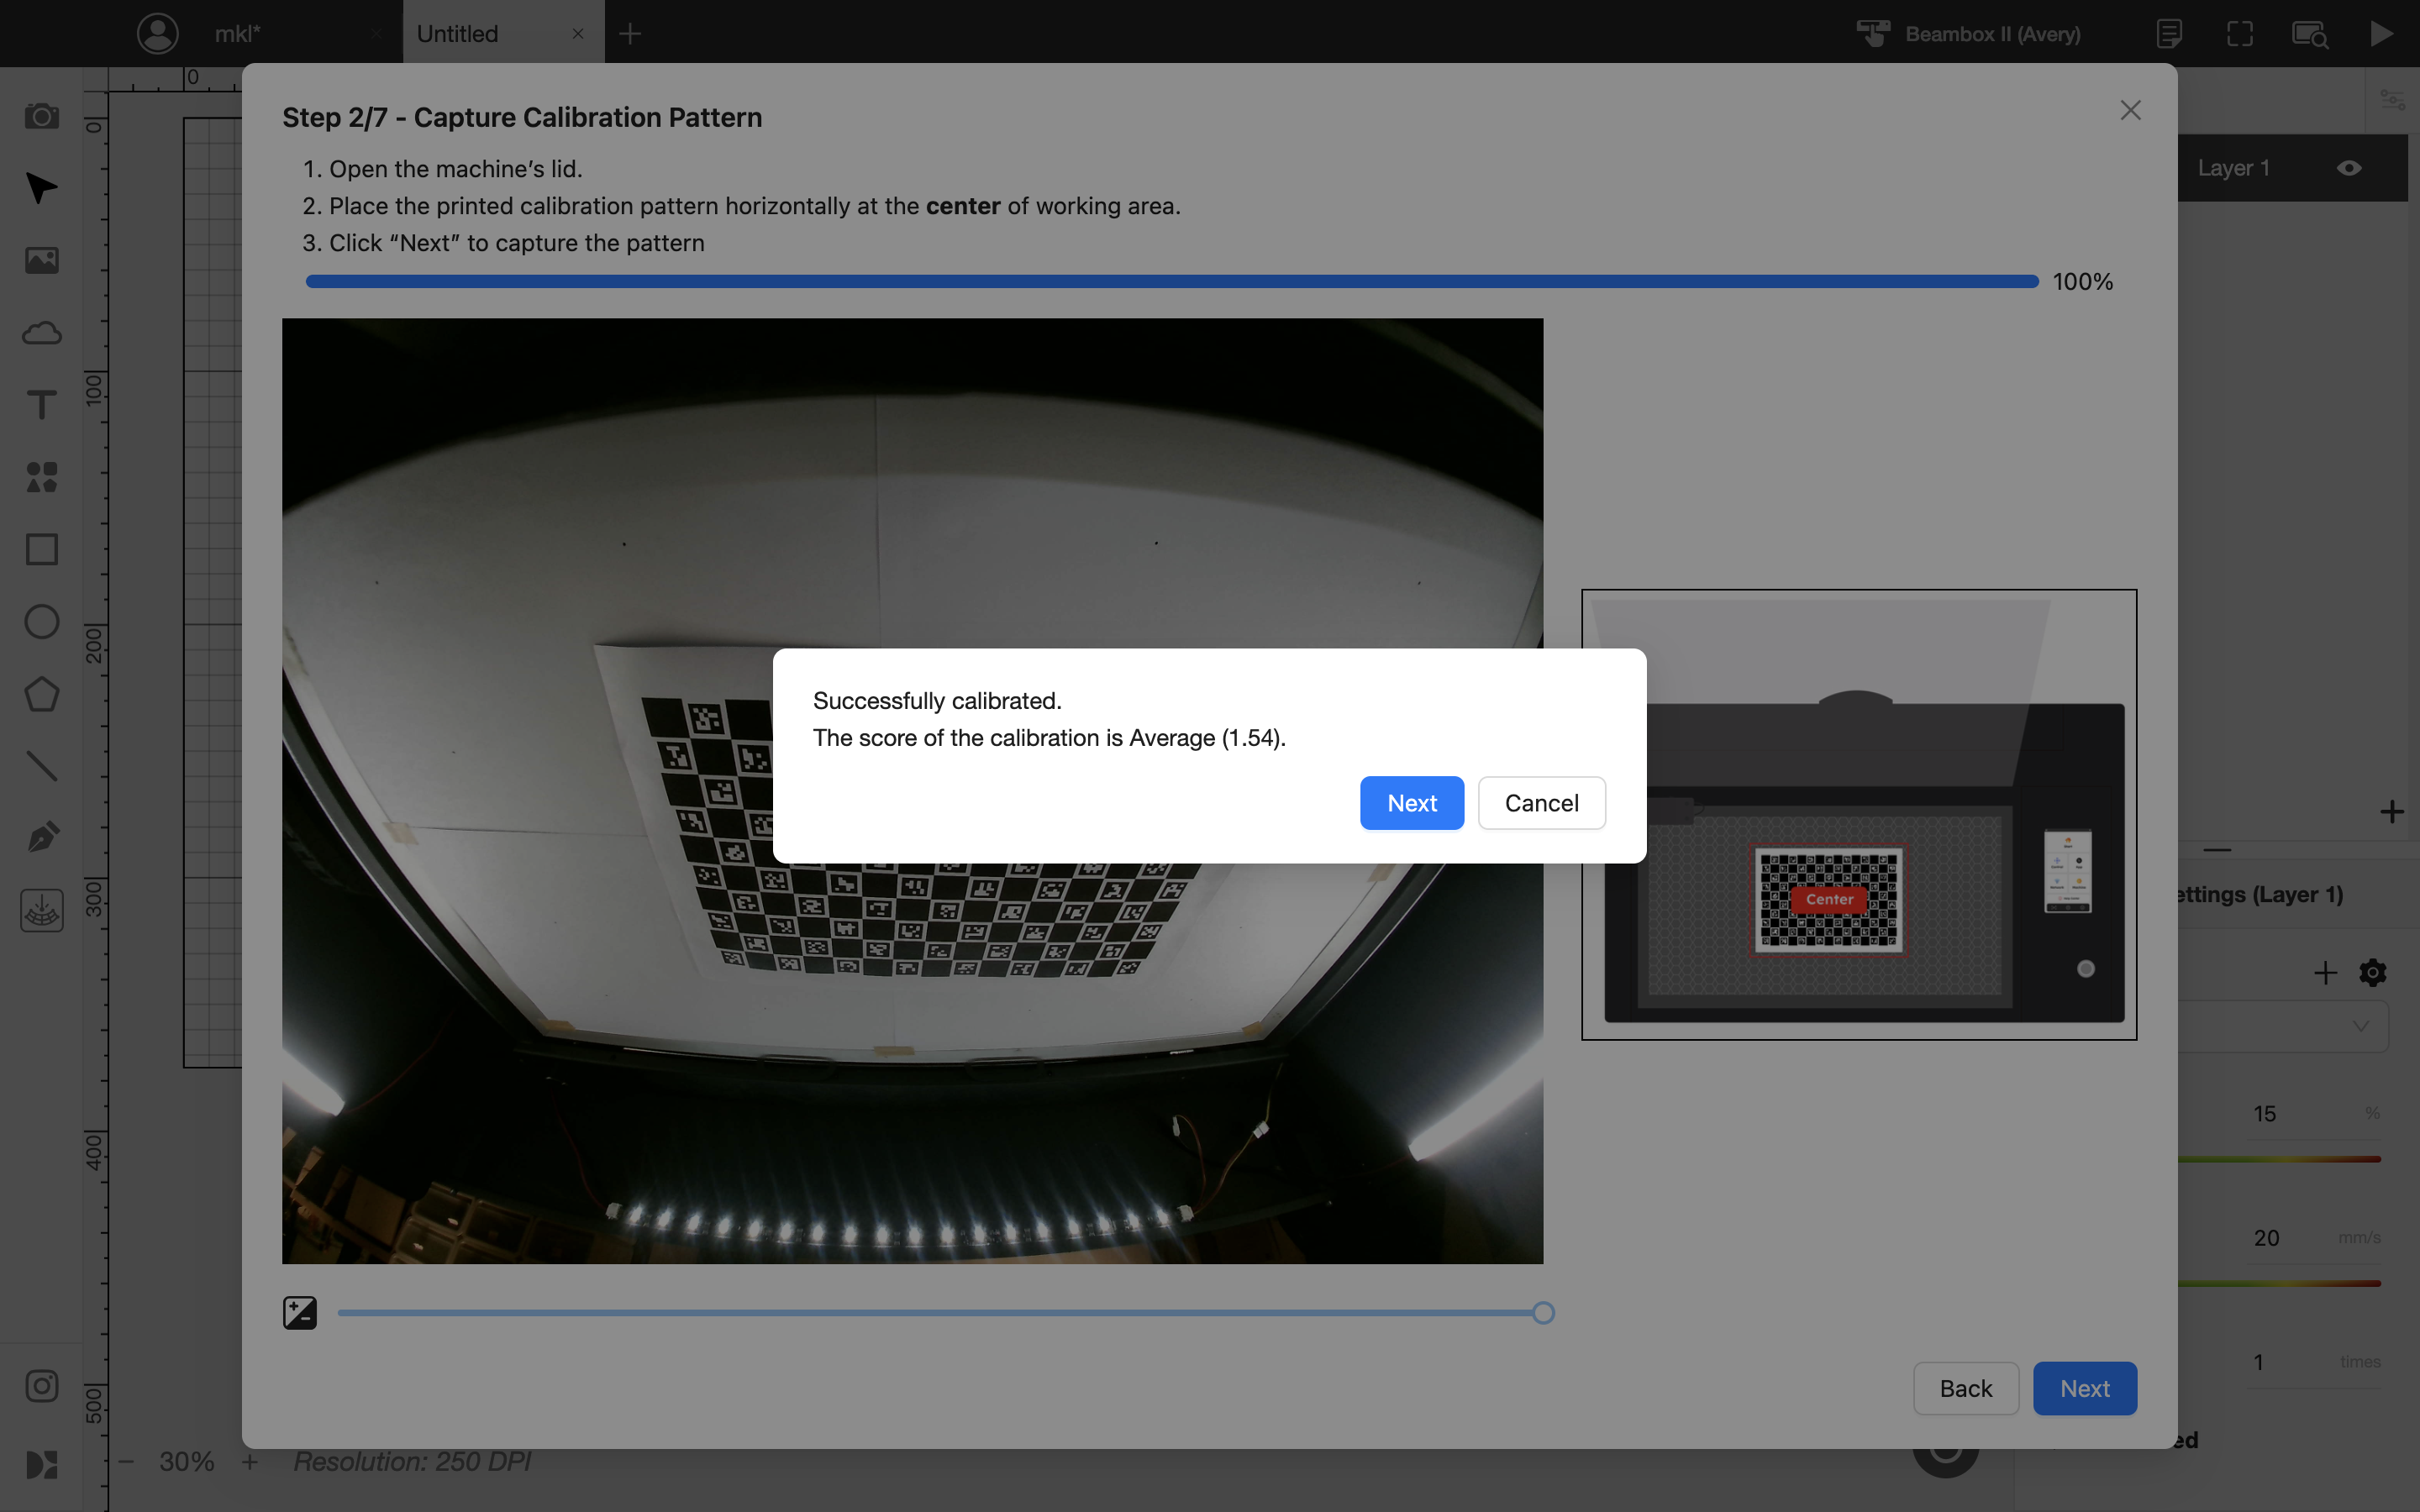Toggle the exposure icon below camera preview
Screen dimensions: 2420x1512
click(x=300, y=1312)
